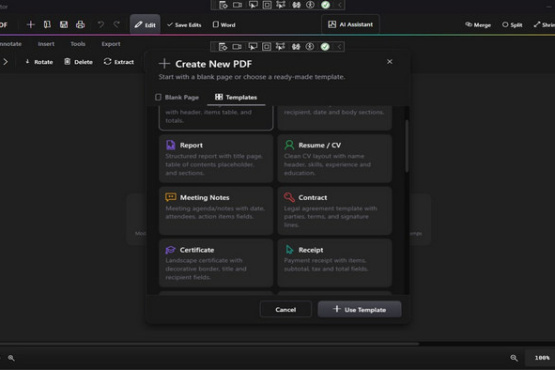
Task: Click the track focused element icon above dialog
Action: 280,46
